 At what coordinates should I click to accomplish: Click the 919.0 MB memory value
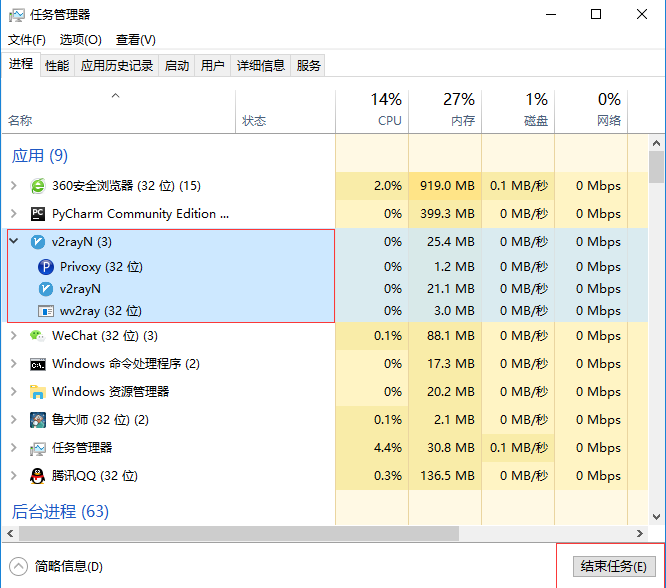tap(447, 186)
